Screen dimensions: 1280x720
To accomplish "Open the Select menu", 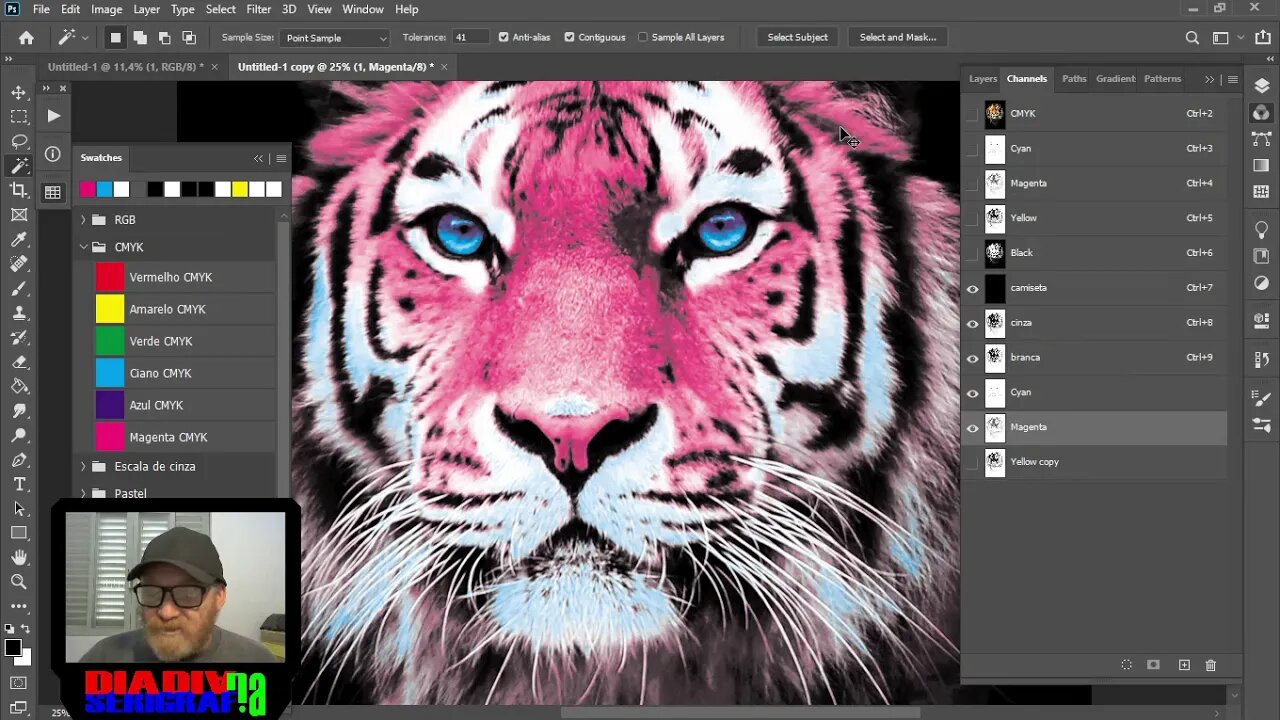I will click(221, 9).
